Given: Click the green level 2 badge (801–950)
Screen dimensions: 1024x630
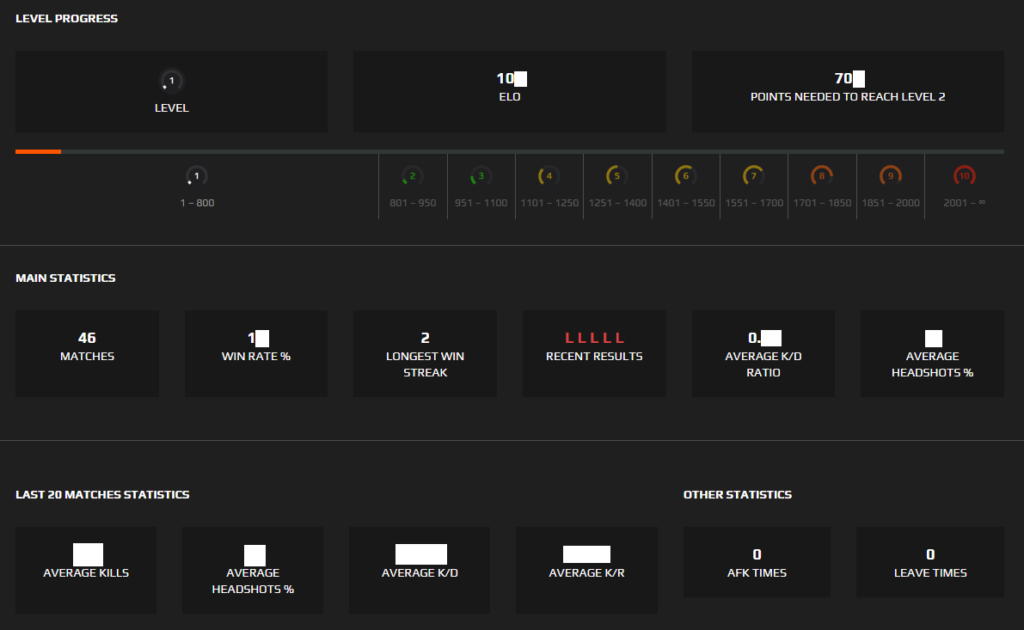Looking at the screenshot, I should pos(411,175).
